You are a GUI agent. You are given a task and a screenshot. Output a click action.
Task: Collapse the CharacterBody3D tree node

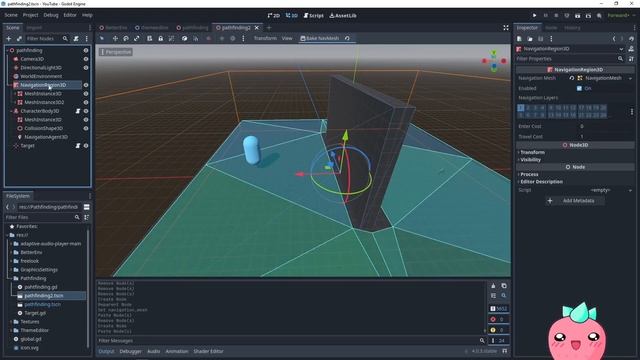[x=11, y=111]
